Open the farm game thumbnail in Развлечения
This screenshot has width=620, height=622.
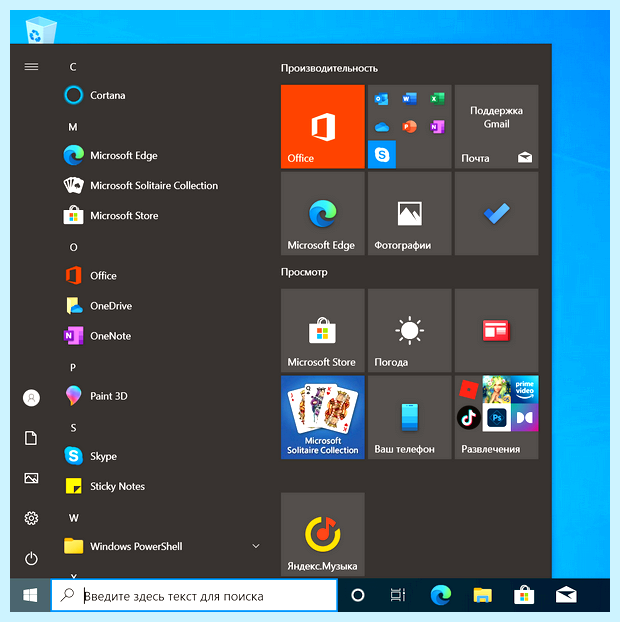pos(497,390)
